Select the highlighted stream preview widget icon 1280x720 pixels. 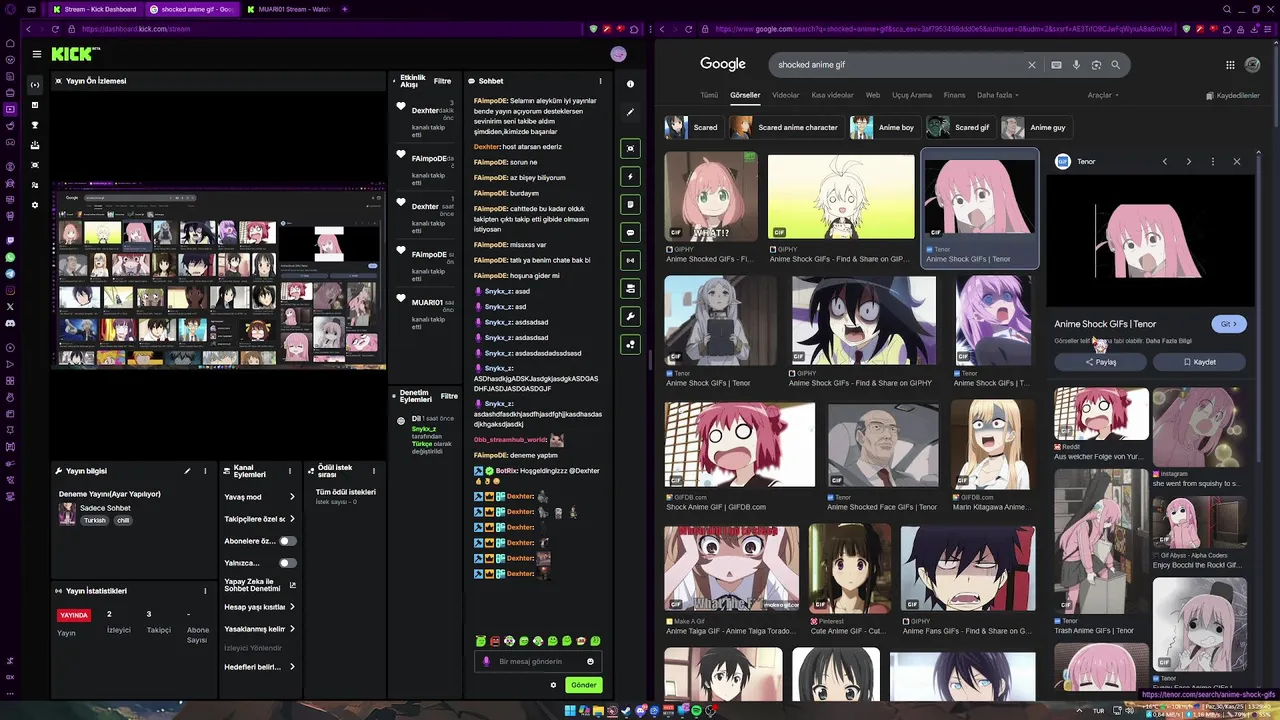pos(630,148)
